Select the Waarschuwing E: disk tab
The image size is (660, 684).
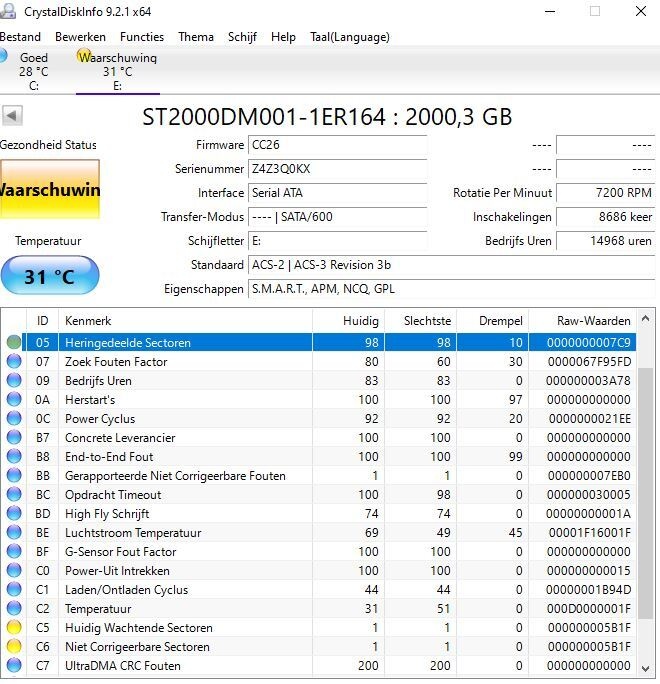point(117,71)
